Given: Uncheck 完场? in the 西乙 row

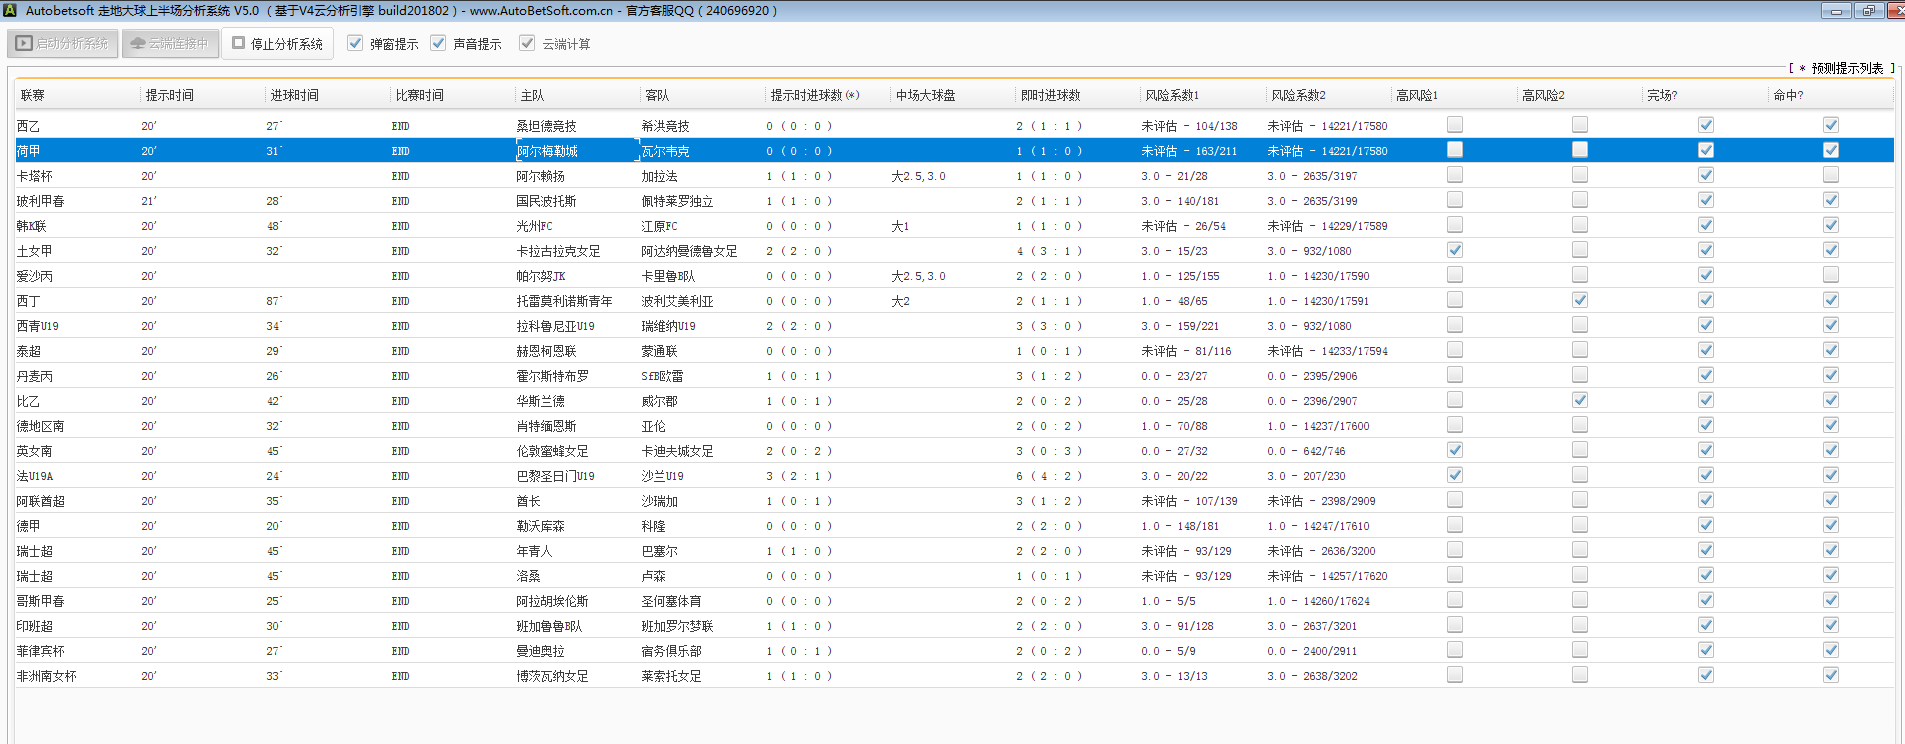Looking at the screenshot, I should pos(1706,125).
